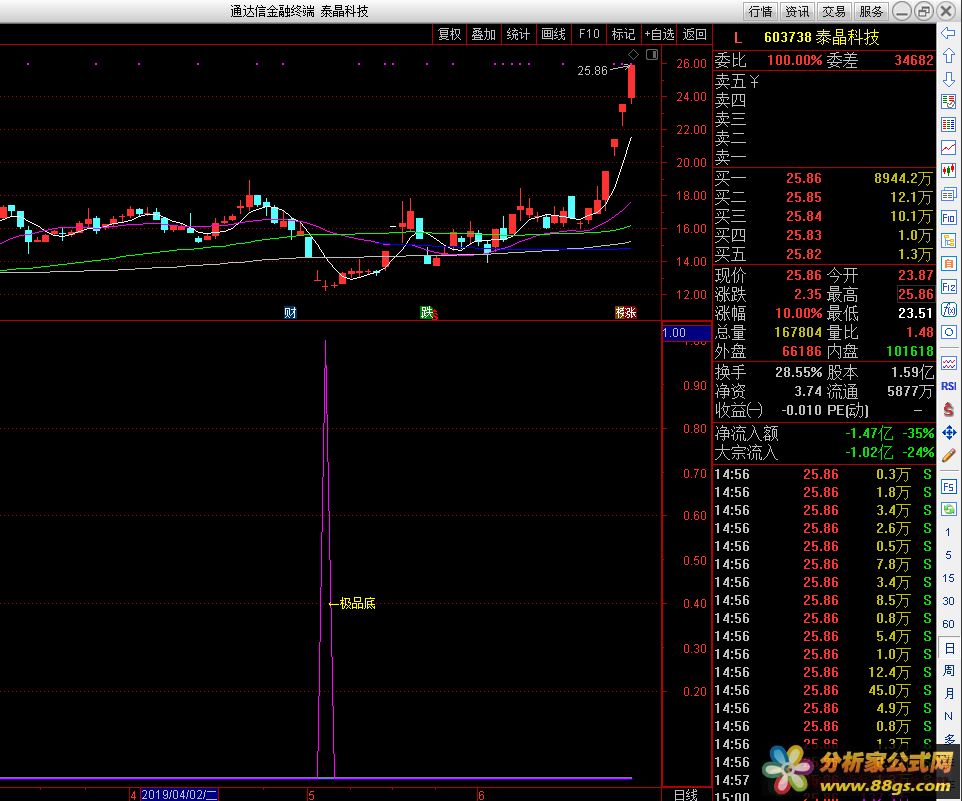Click the FS icon in the sidebar
The height and width of the screenshot is (801, 962).
click(949, 487)
